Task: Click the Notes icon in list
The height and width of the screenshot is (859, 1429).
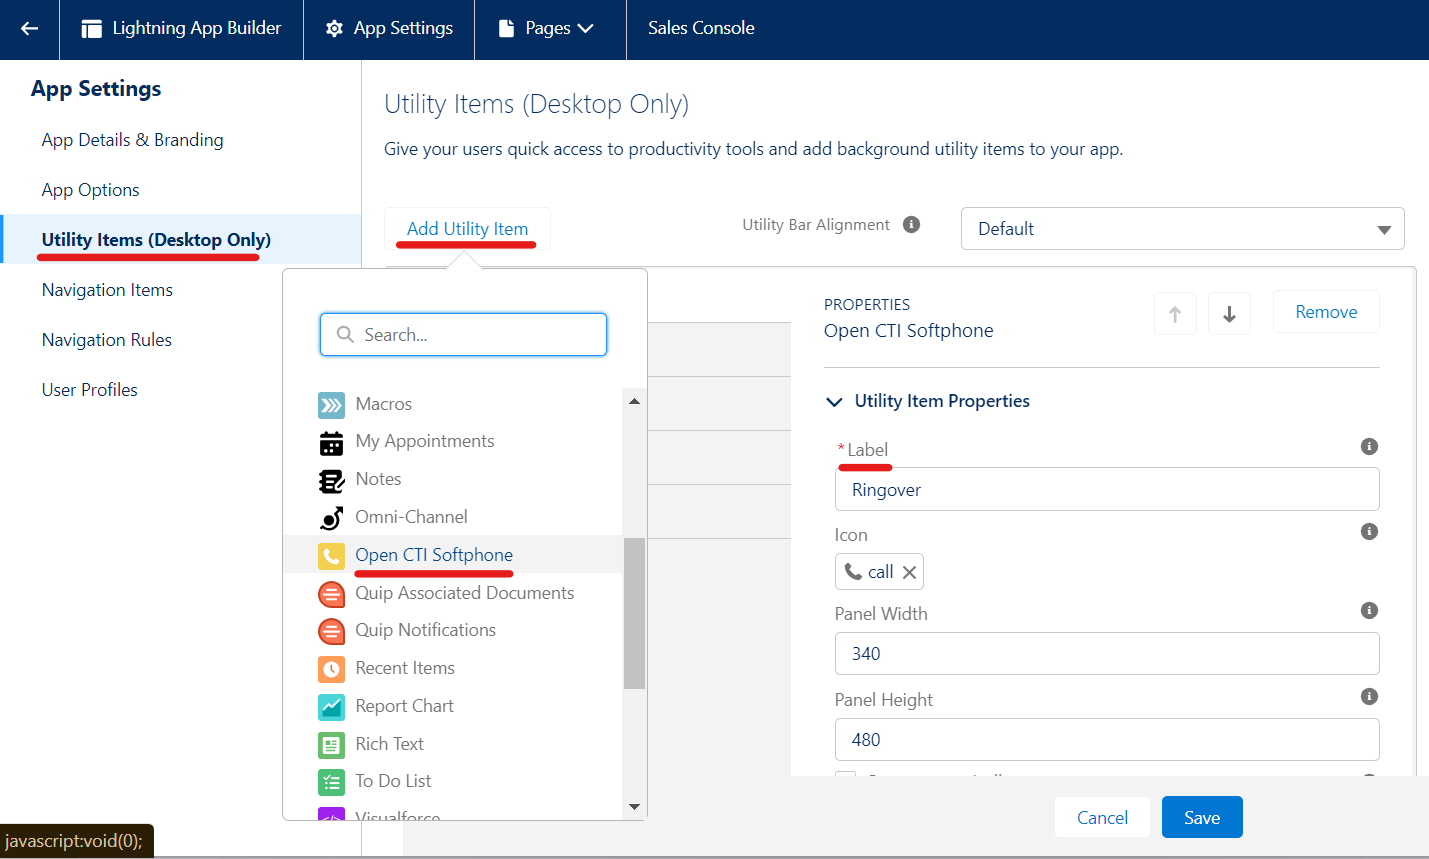Action: pyautogui.click(x=331, y=480)
